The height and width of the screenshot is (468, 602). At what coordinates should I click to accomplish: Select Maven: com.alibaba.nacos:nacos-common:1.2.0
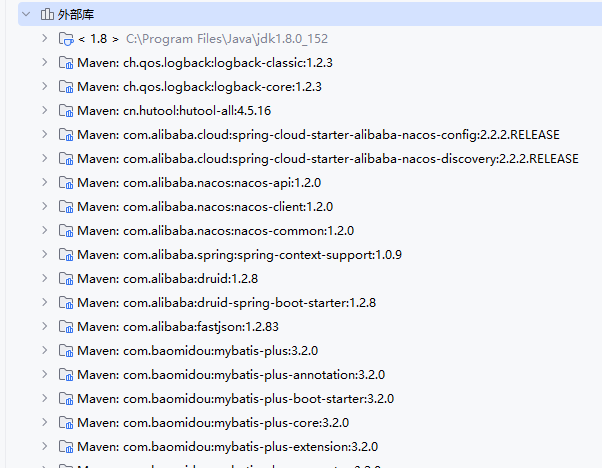pos(215,231)
